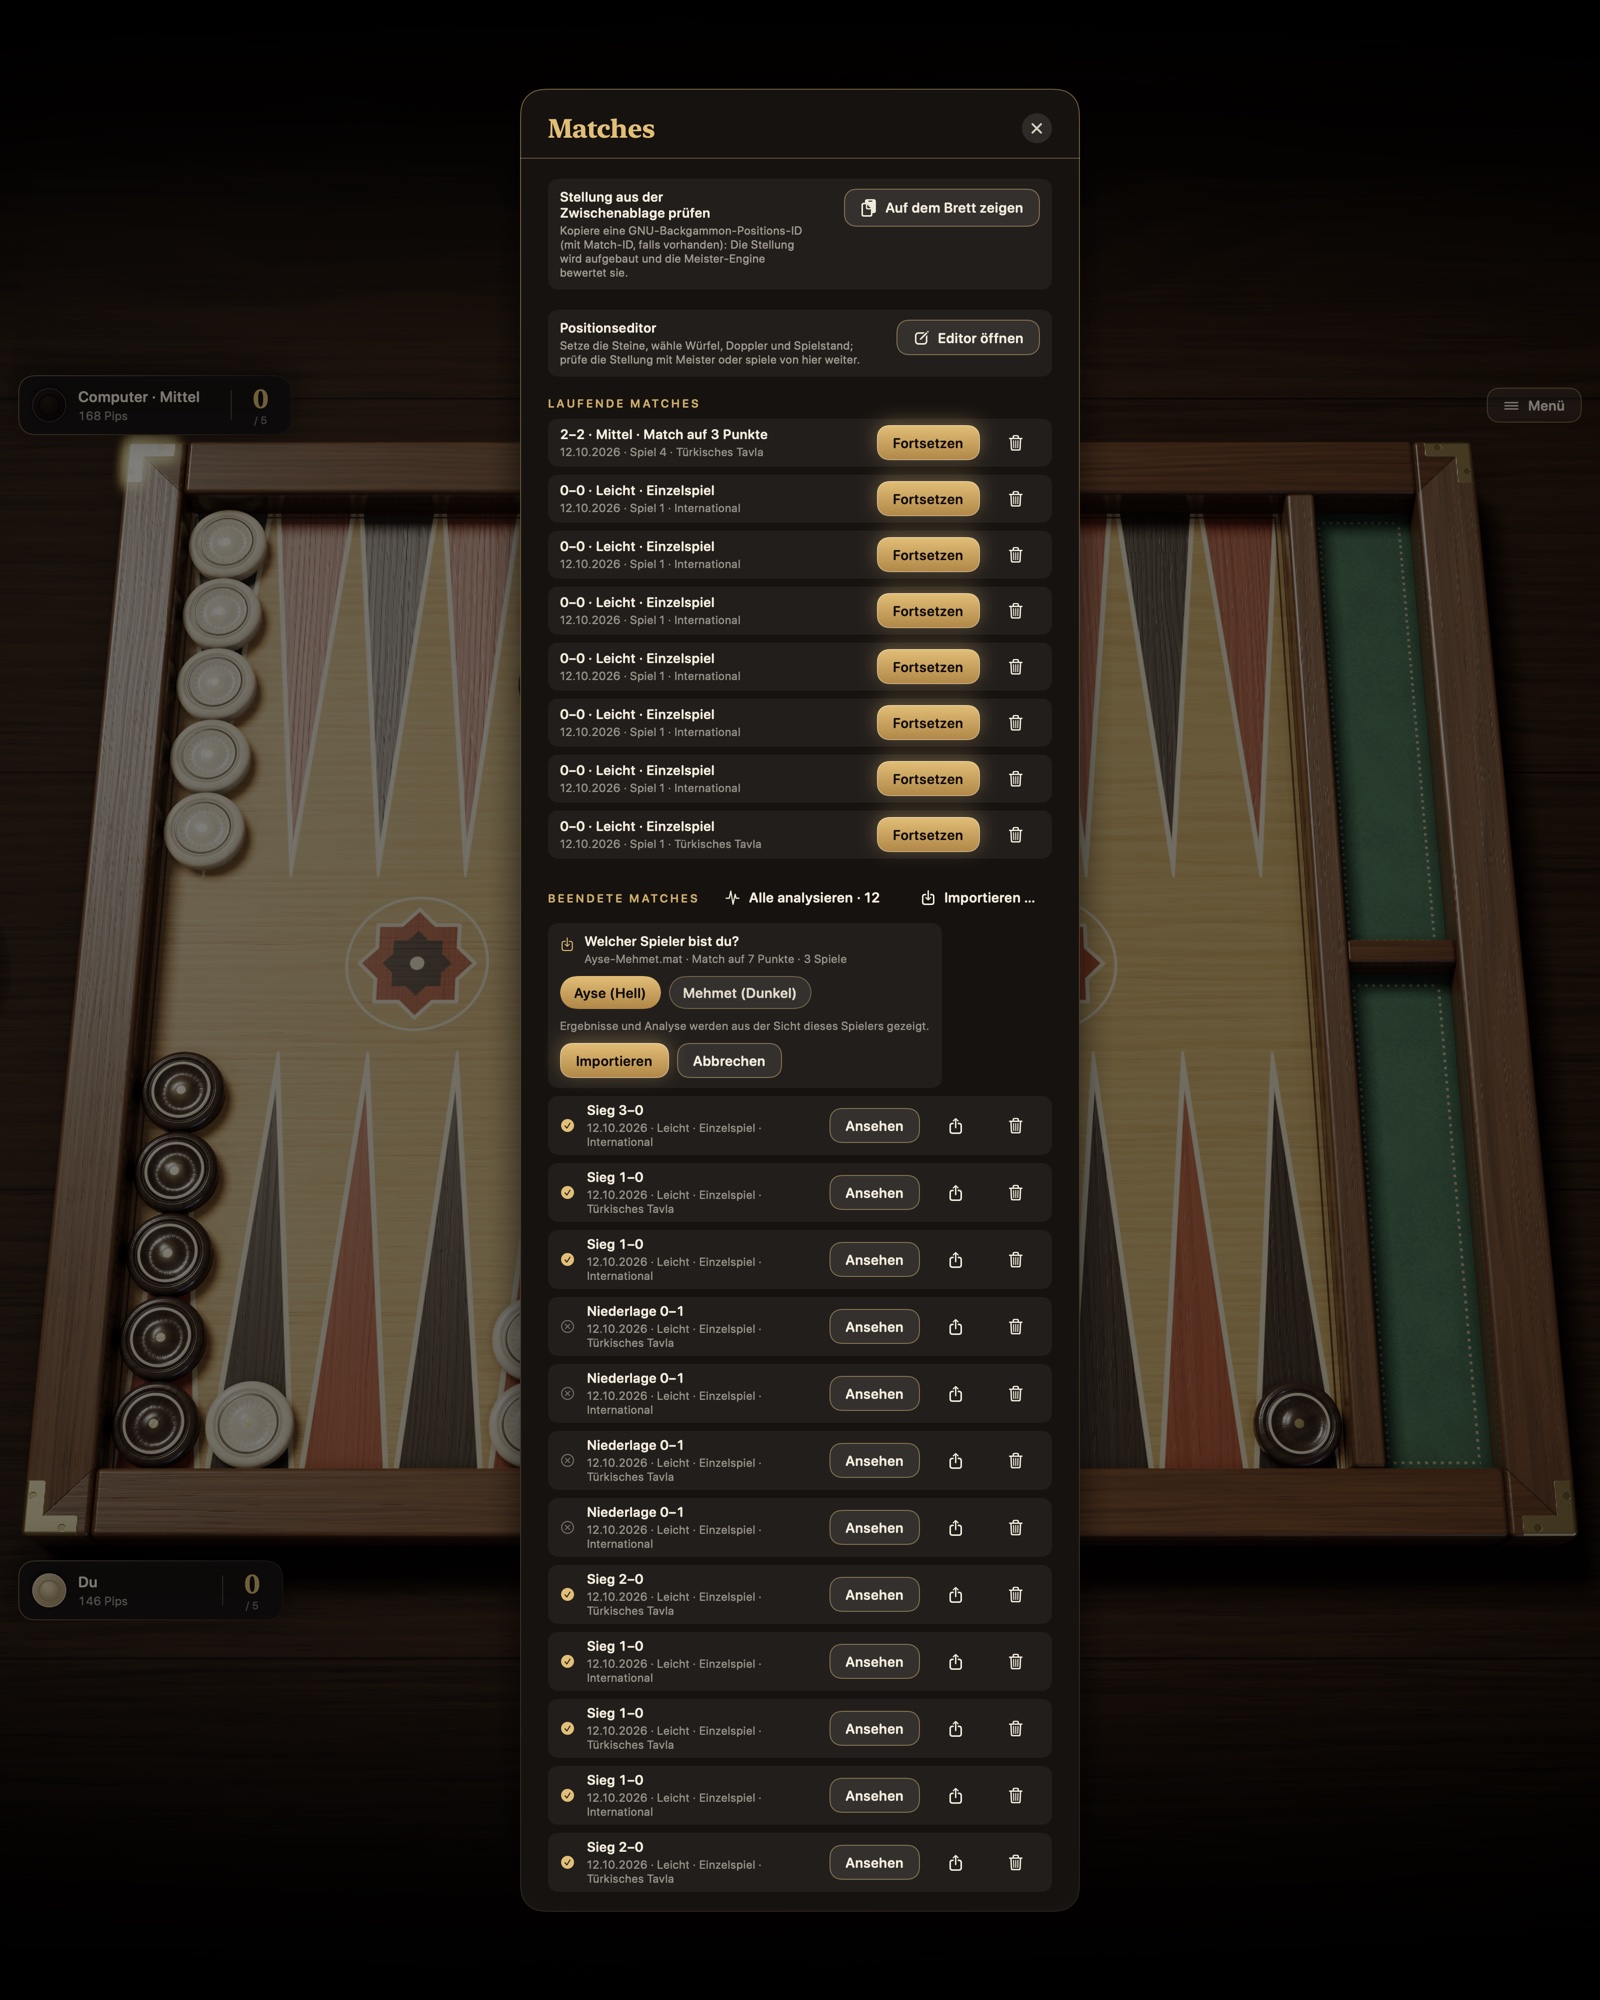1600x2000 pixels.
Task: Share the first Sieg 2–0 match
Action: pyautogui.click(x=955, y=1595)
